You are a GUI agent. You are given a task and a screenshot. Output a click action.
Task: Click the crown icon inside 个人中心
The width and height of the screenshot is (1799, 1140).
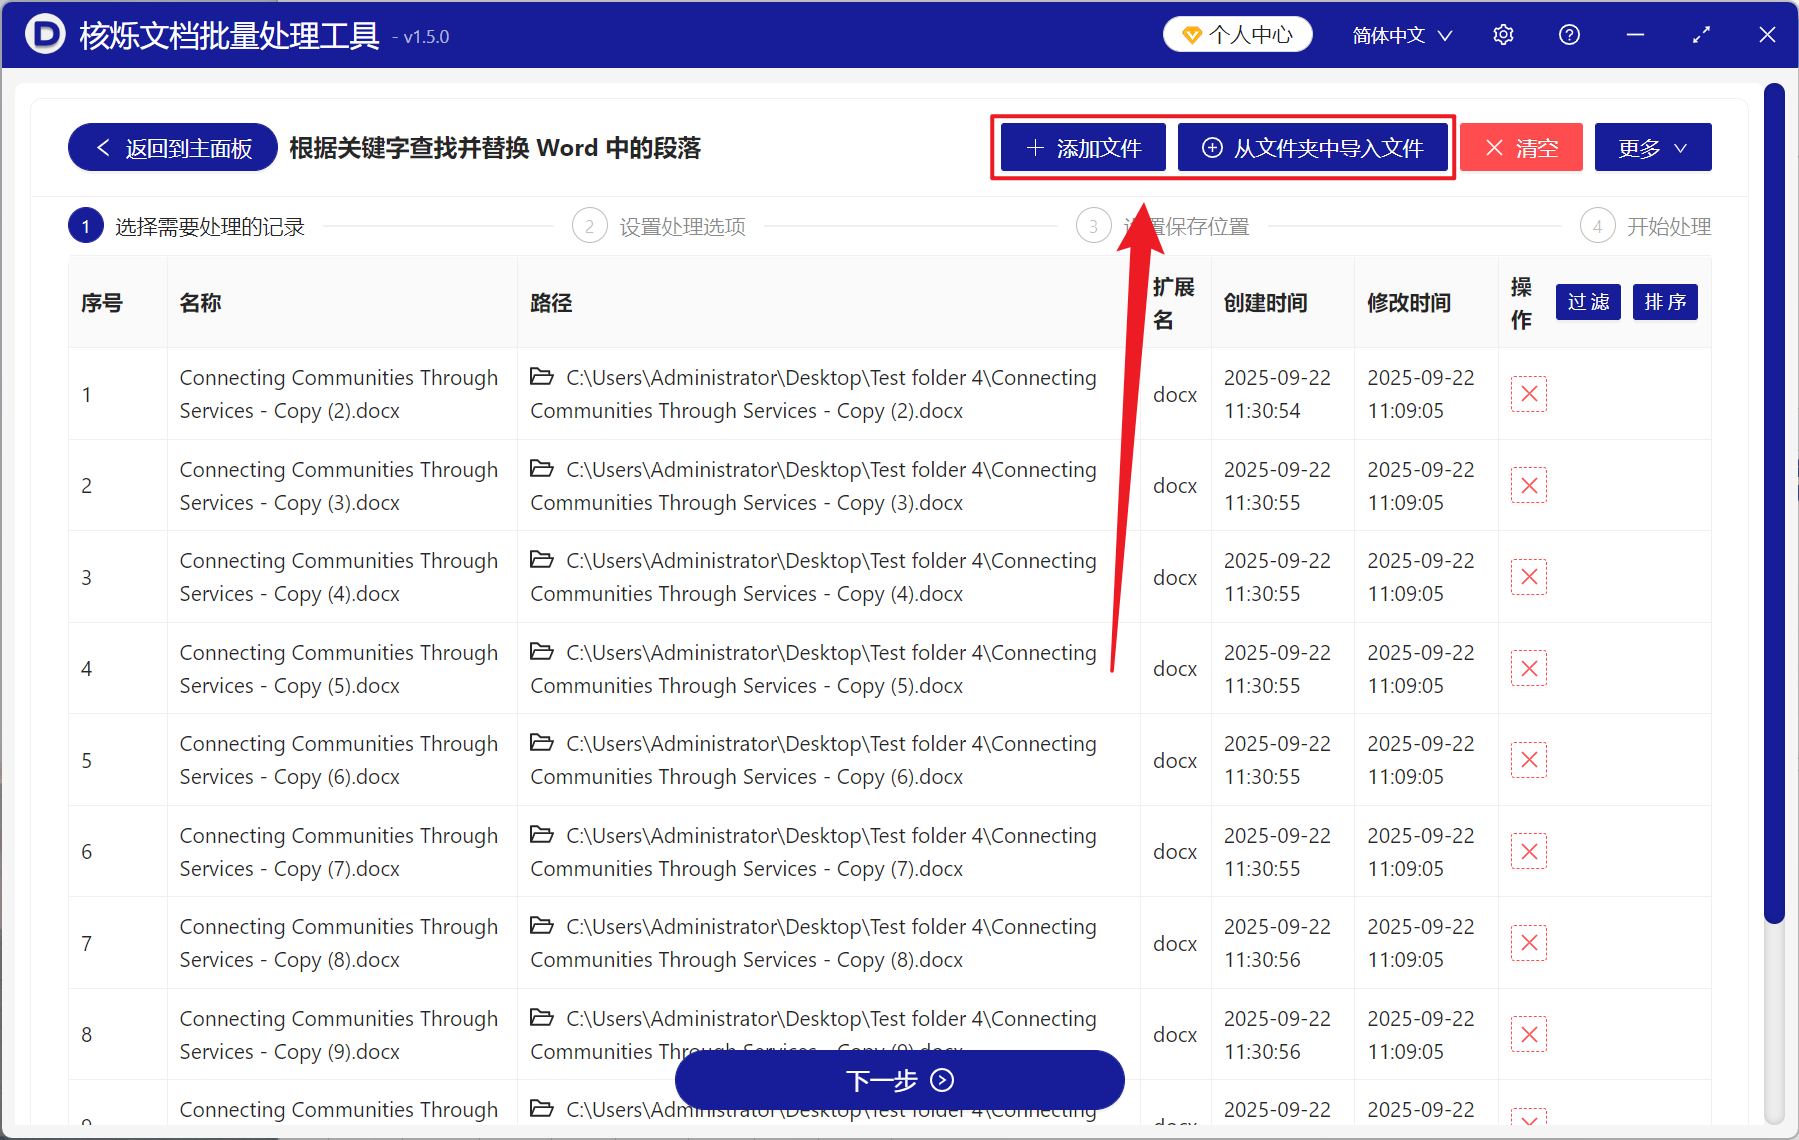pyautogui.click(x=1192, y=33)
